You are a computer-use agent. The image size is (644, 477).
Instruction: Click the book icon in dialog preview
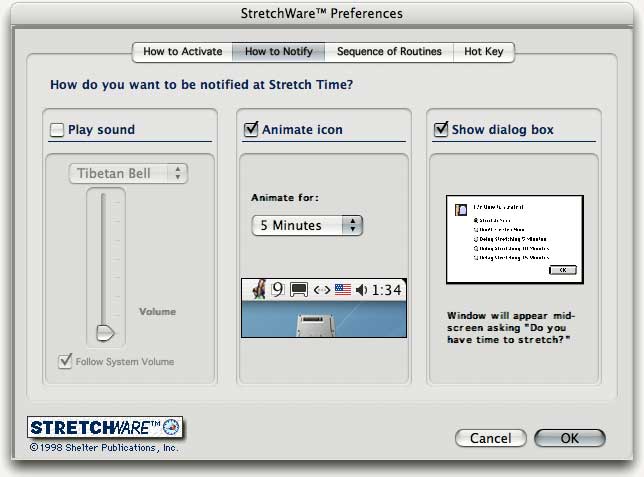[461, 210]
